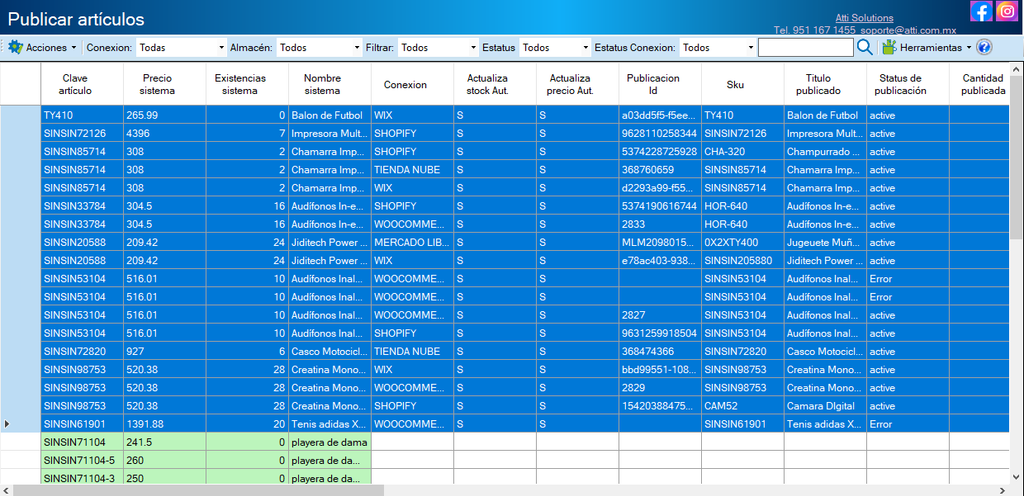The width and height of the screenshot is (1024, 496).
Task: Sort by Actualiza stock Aut. header
Action: point(495,84)
